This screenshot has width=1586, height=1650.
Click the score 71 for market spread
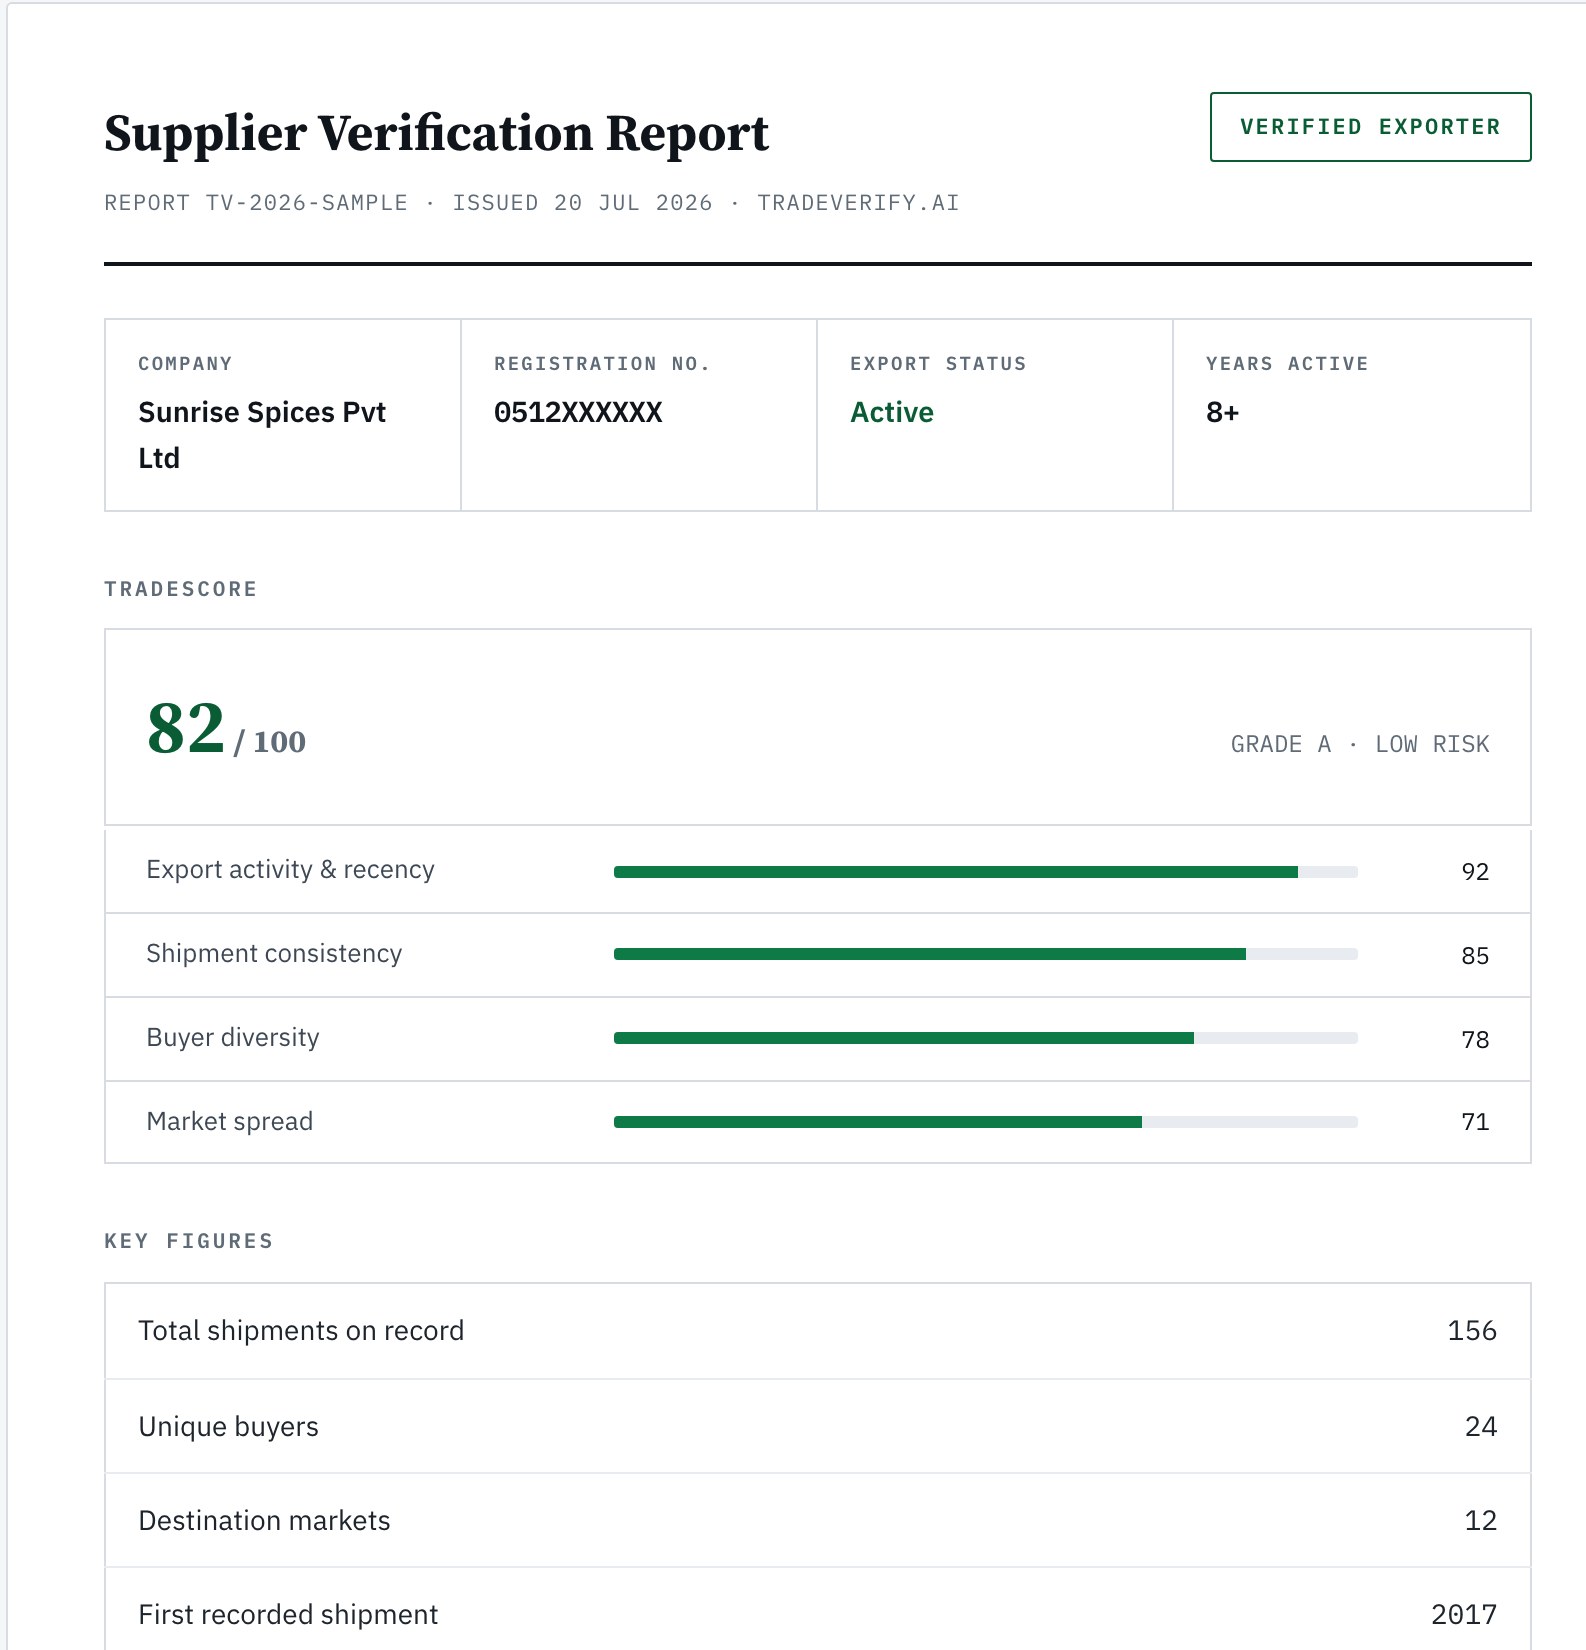click(1475, 1122)
